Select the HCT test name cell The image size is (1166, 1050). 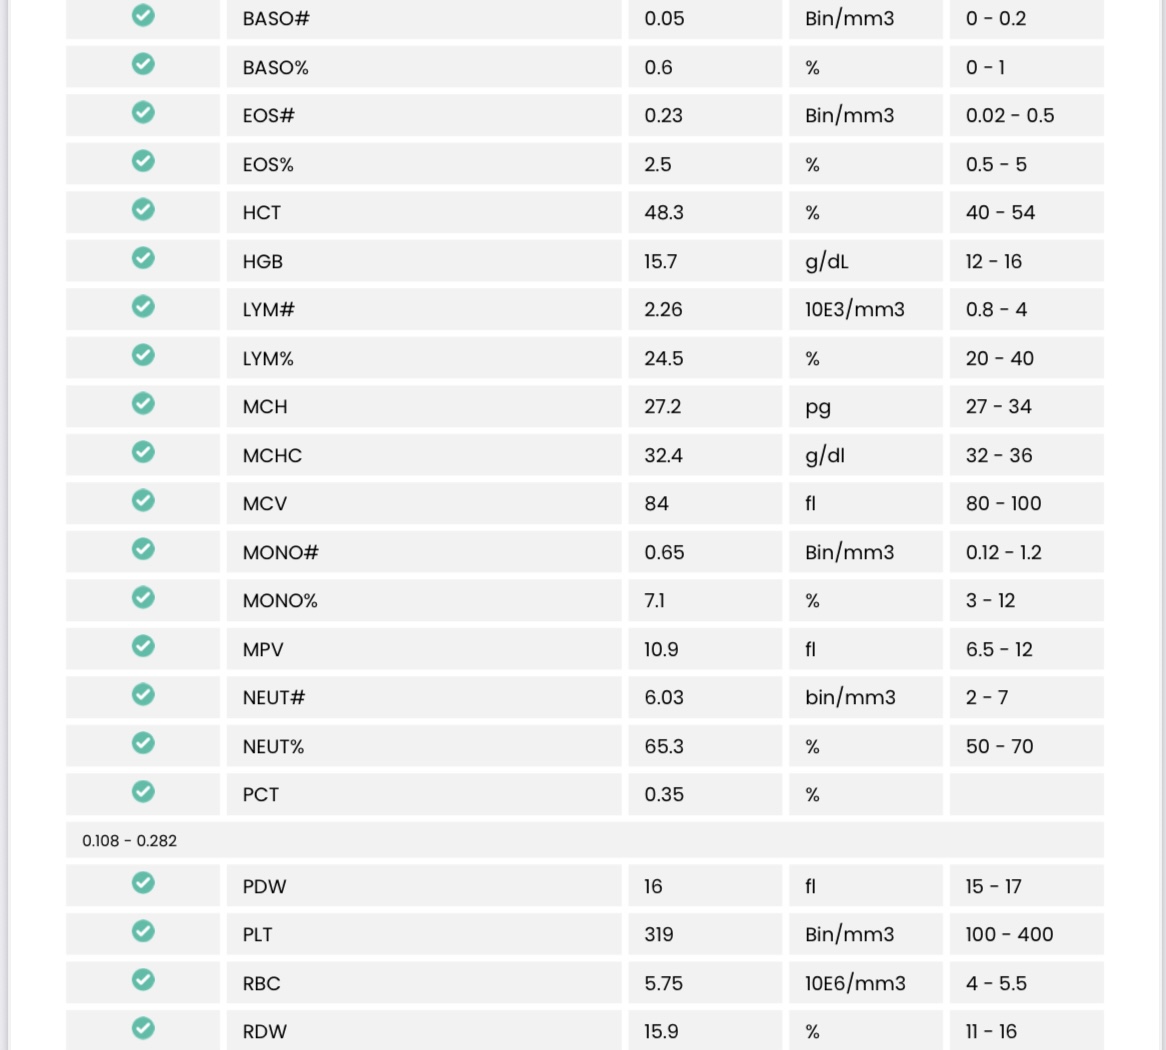[x=262, y=213]
